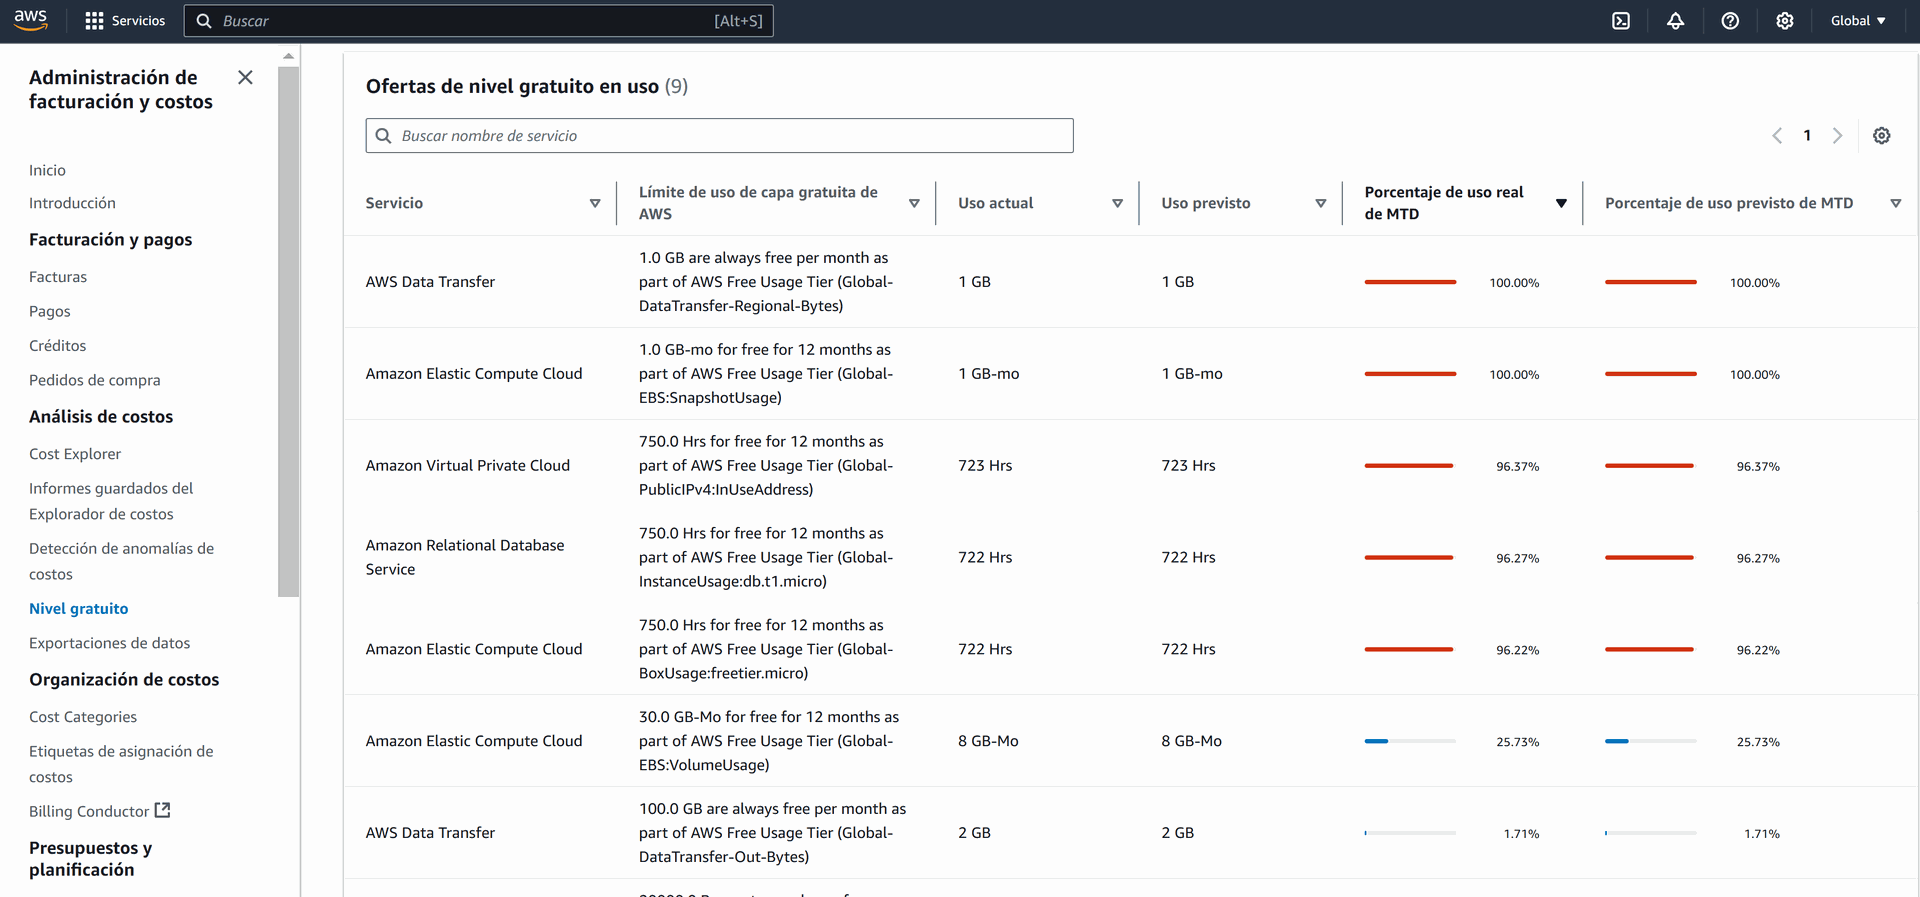The image size is (1920, 897).
Task: Open table preferences gear icon
Action: click(1881, 136)
